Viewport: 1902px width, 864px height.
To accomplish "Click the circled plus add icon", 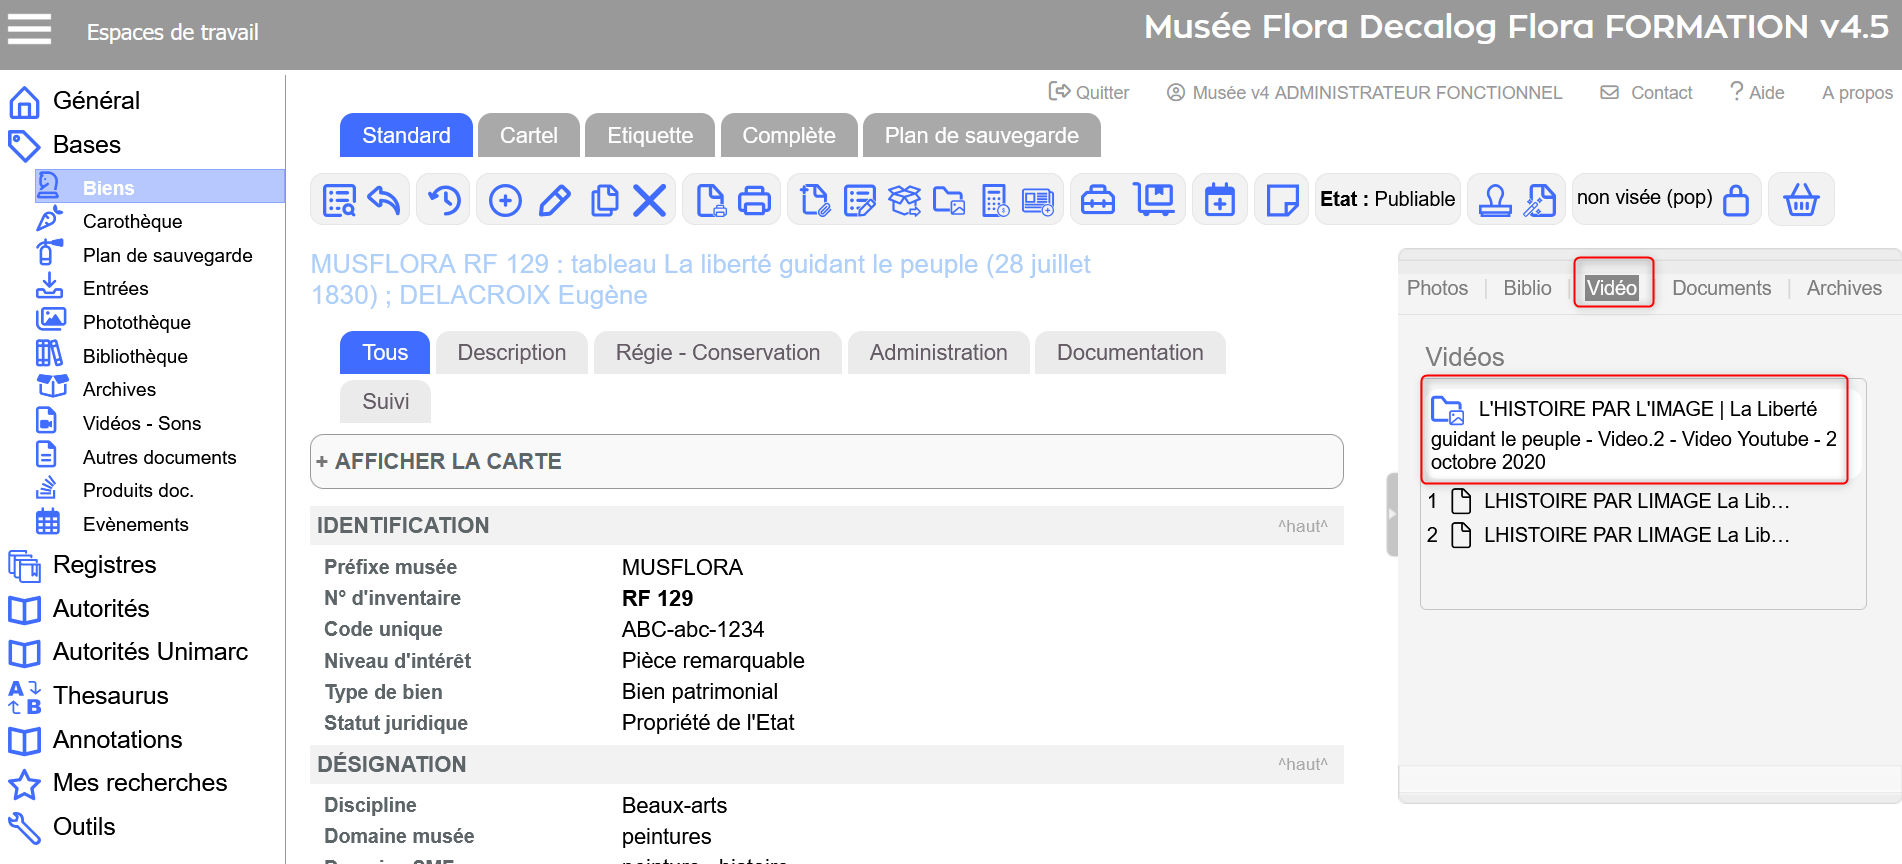I will 505,201.
